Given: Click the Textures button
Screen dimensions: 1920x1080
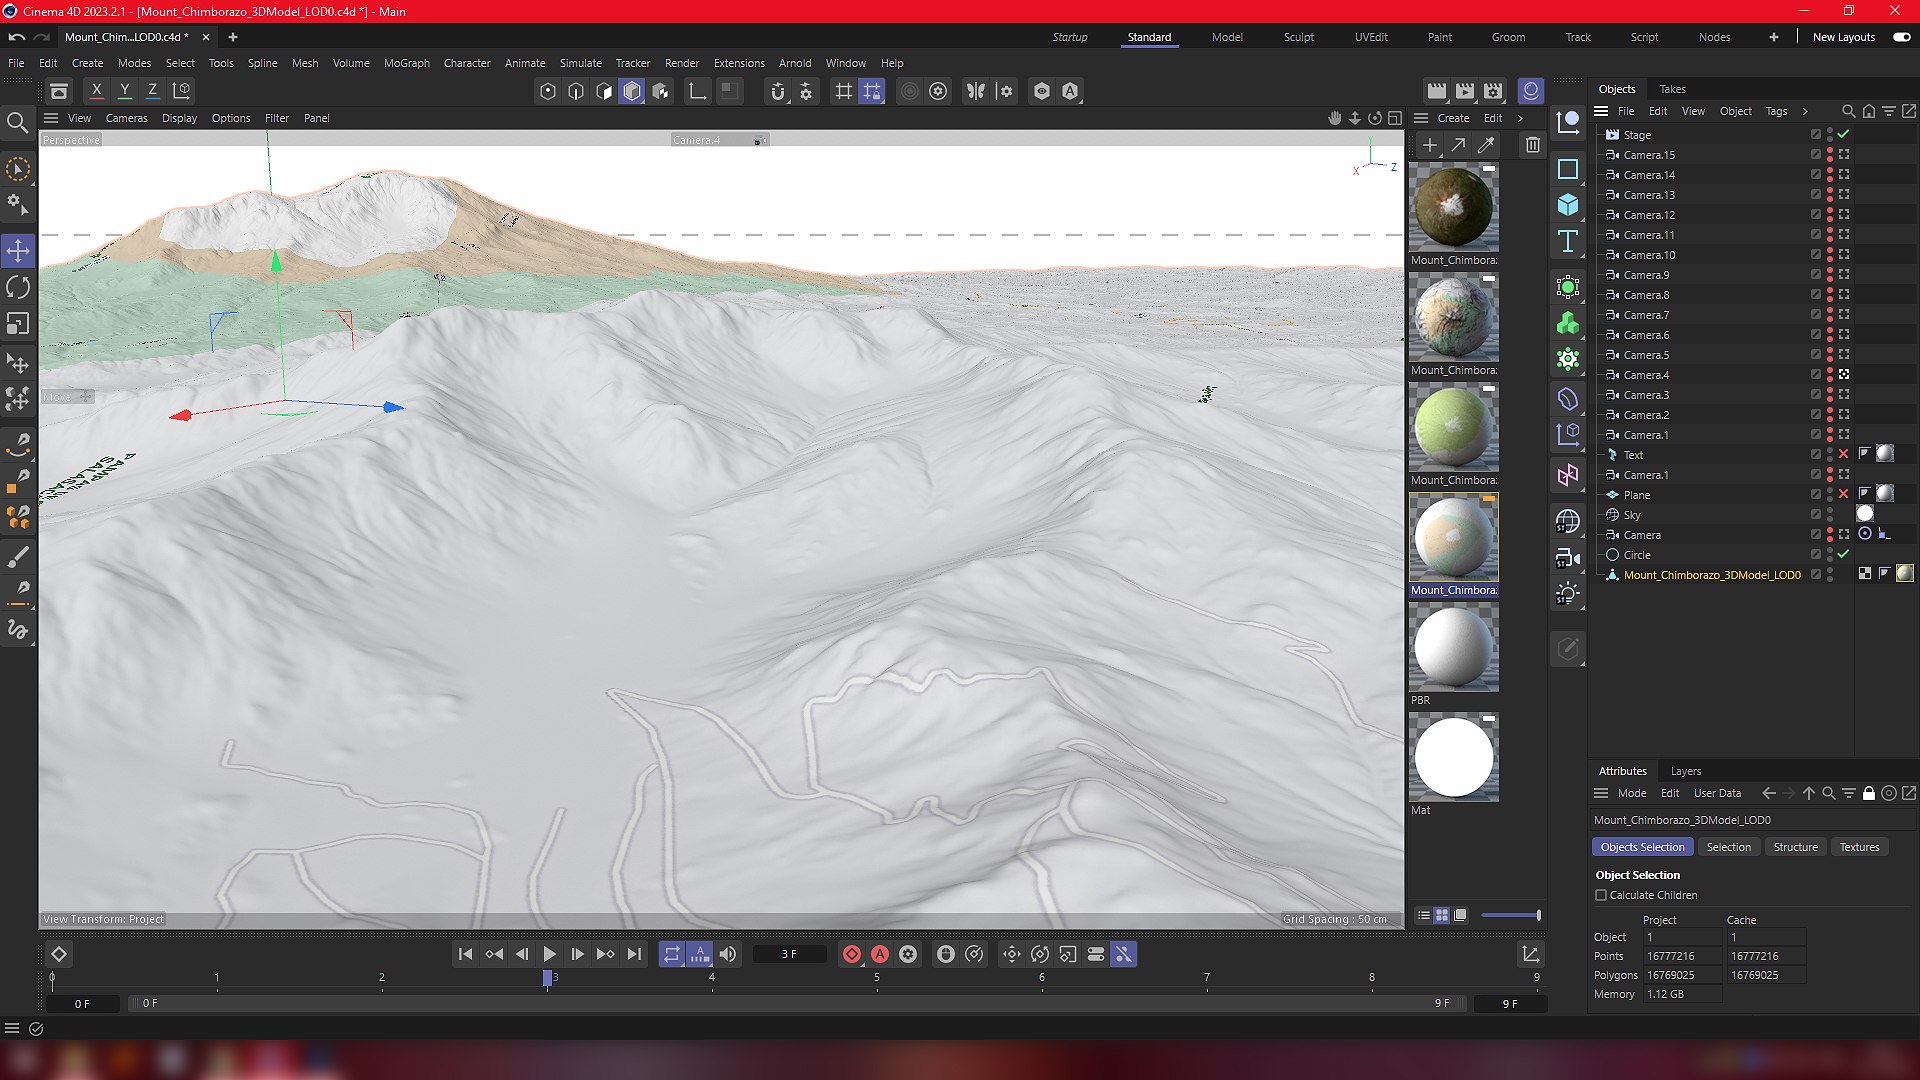Looking at the screenshot, I should click(1859, 847).
